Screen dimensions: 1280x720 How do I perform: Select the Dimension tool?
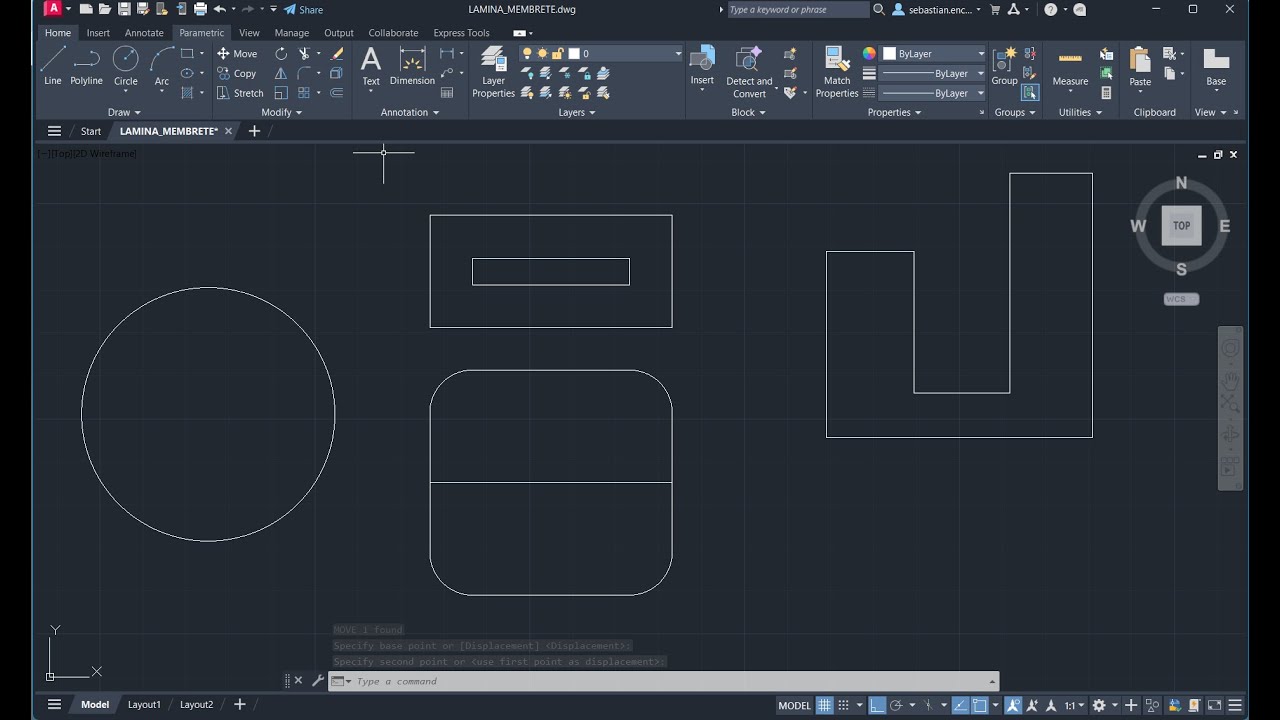pyautogui.click(x=412, y=66)
